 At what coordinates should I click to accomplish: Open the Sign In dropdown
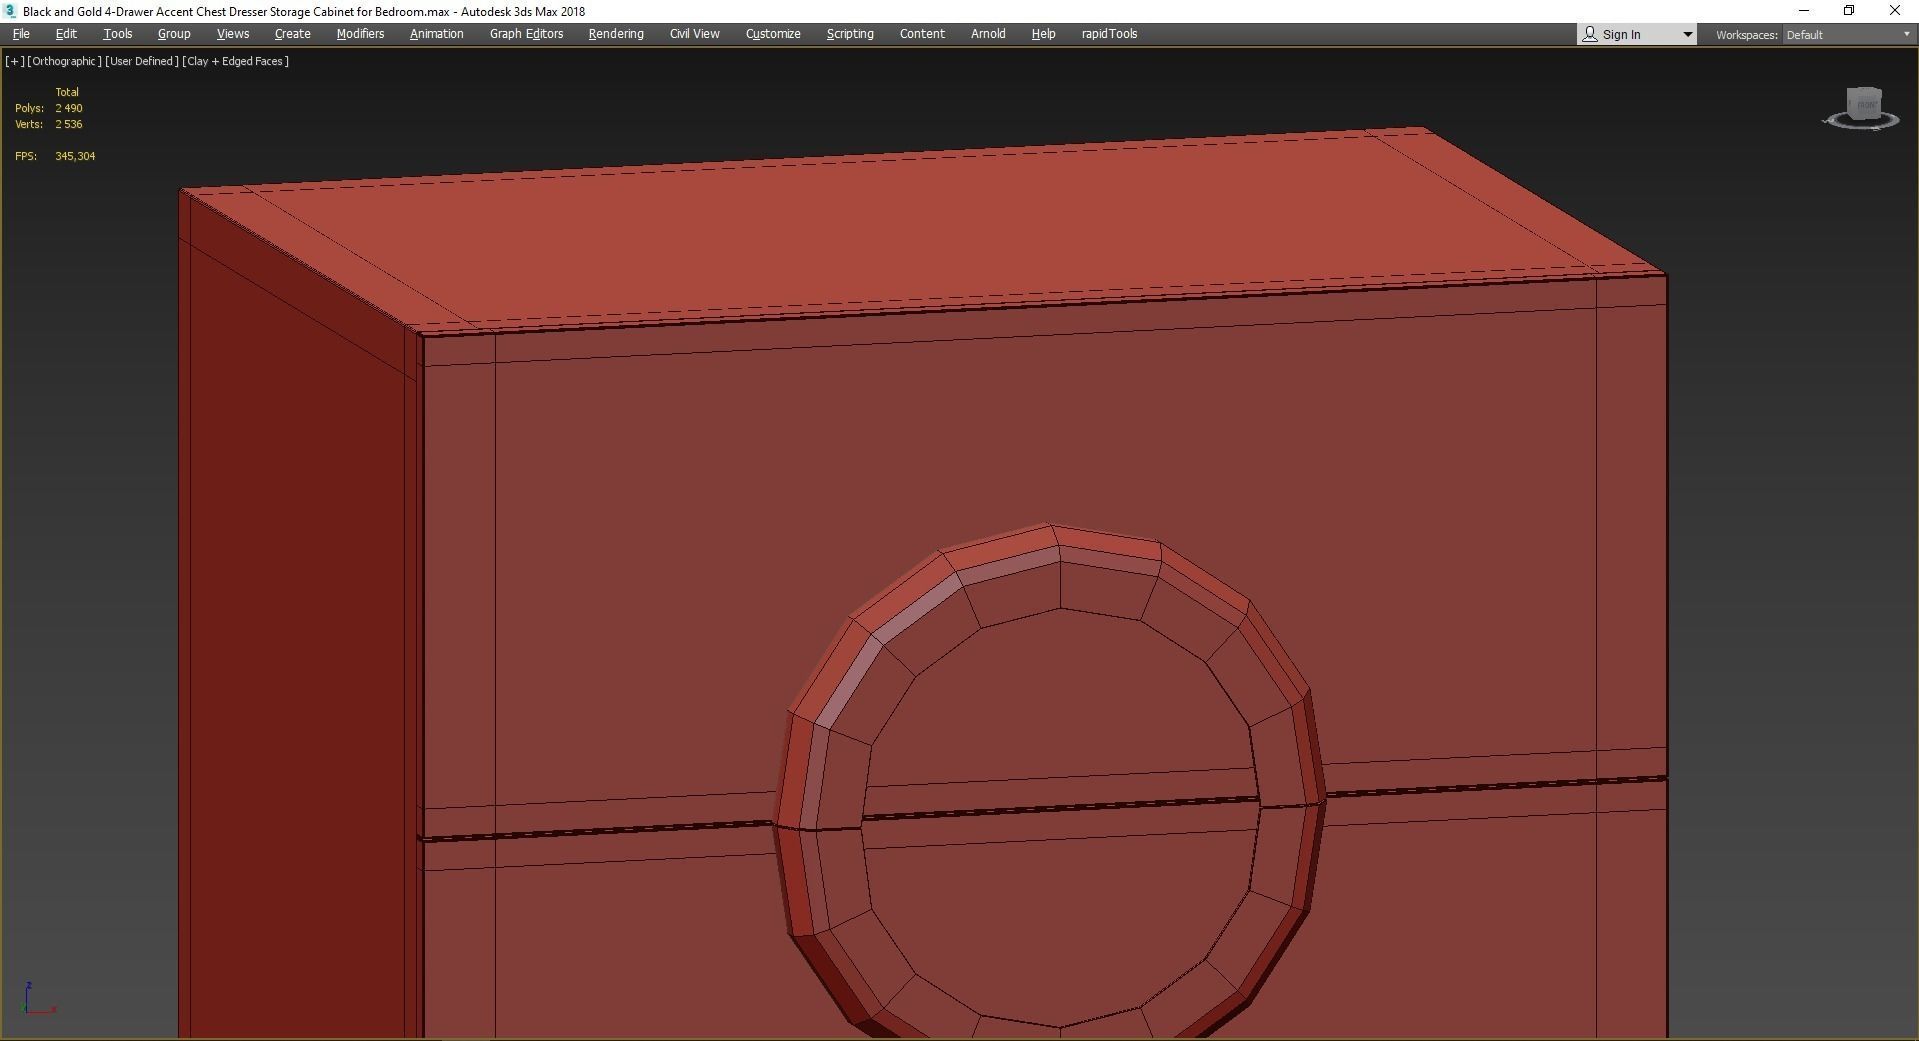tap(1637, 34)
